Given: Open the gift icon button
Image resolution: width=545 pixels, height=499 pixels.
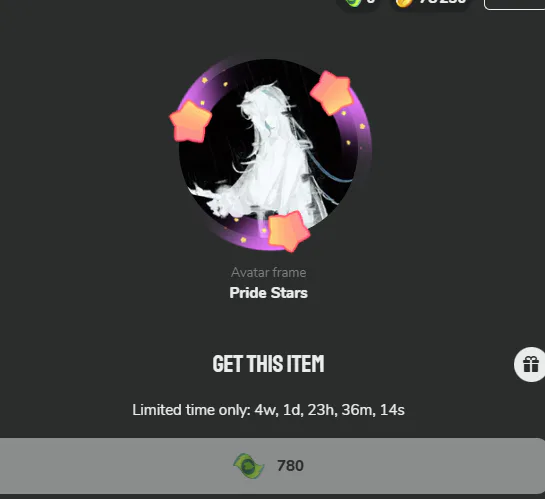Looking at the screenshot, I should 530,365.
